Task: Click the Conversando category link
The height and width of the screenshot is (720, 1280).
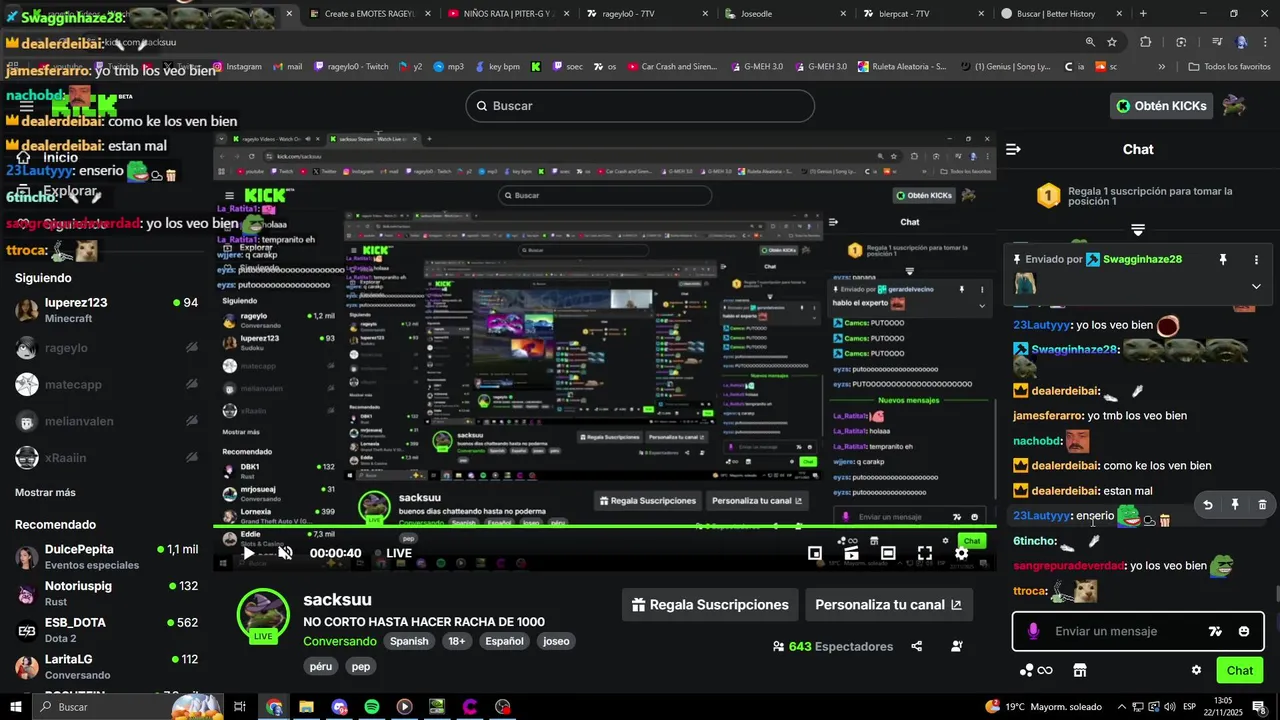Action: [340, 641]
